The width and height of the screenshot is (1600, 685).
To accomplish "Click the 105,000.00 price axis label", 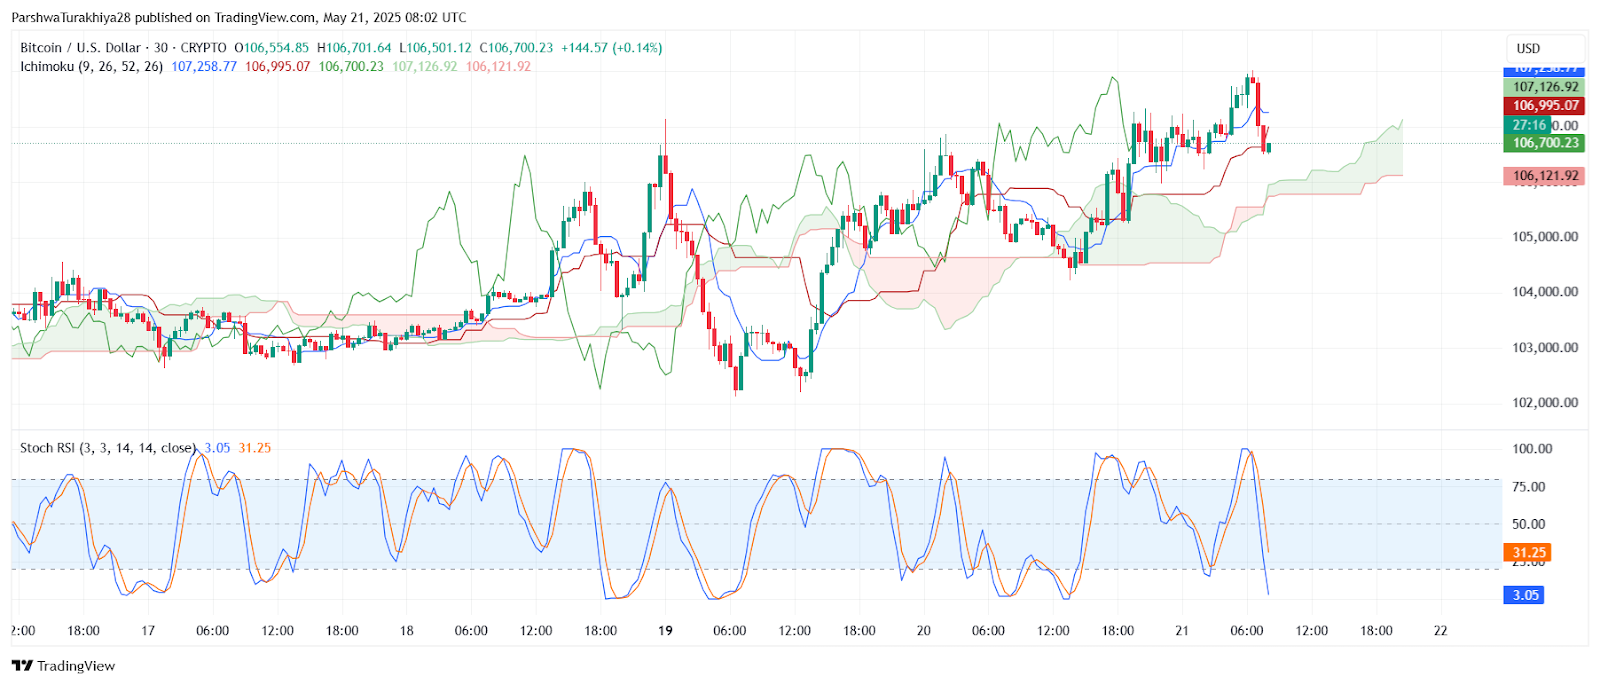I will pos(1545,237).
